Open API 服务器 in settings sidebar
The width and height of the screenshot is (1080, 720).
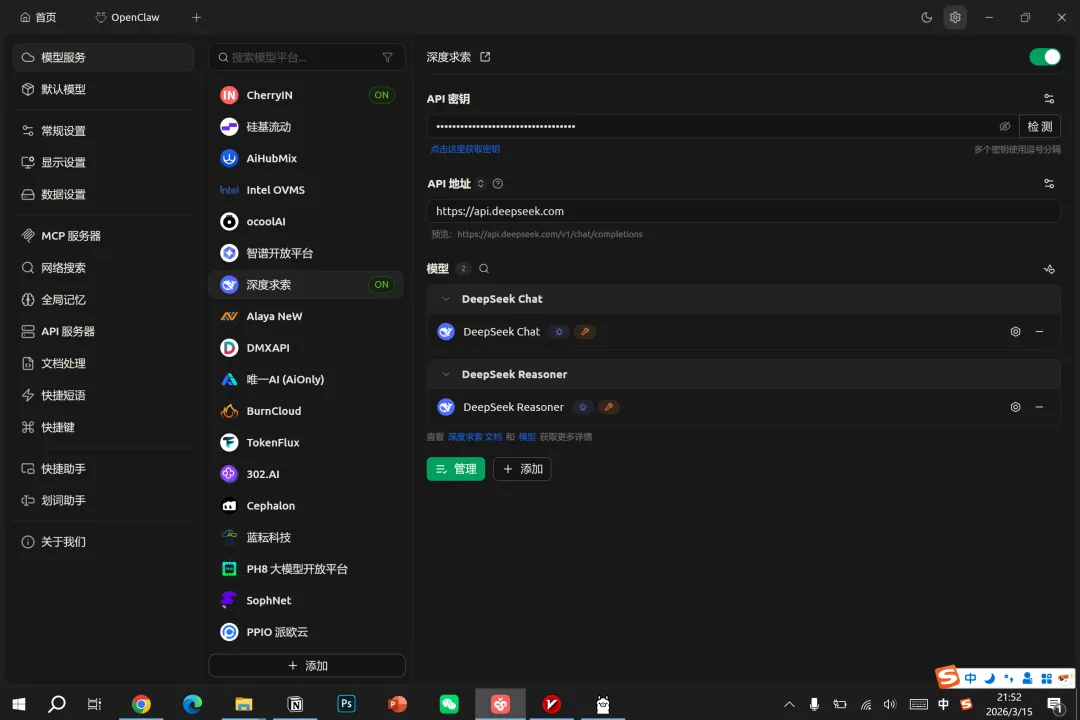[x=103, y=331]
